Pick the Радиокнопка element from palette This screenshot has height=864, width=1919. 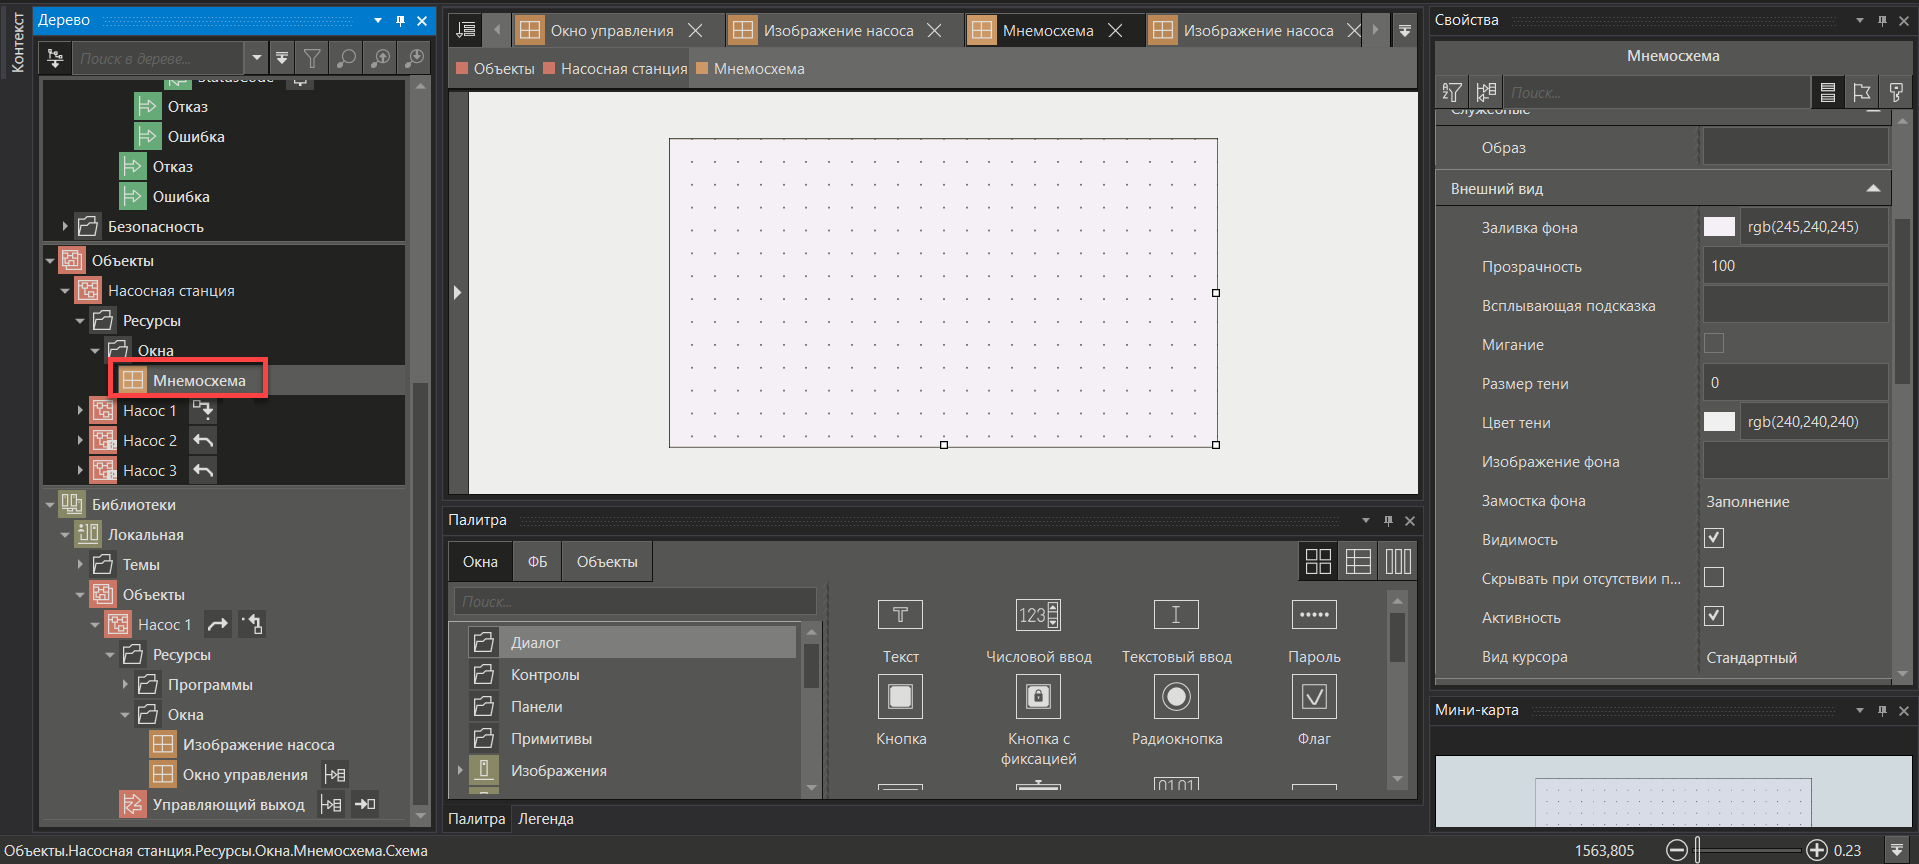(x=1176, y=697)
